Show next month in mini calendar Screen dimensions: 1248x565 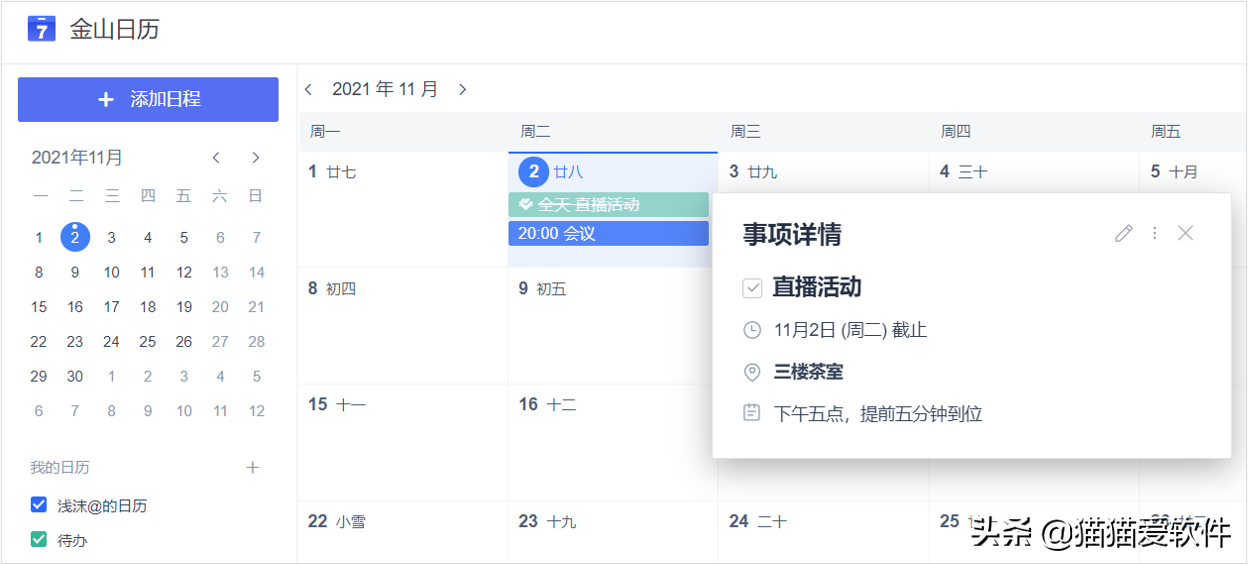[256, 158]
